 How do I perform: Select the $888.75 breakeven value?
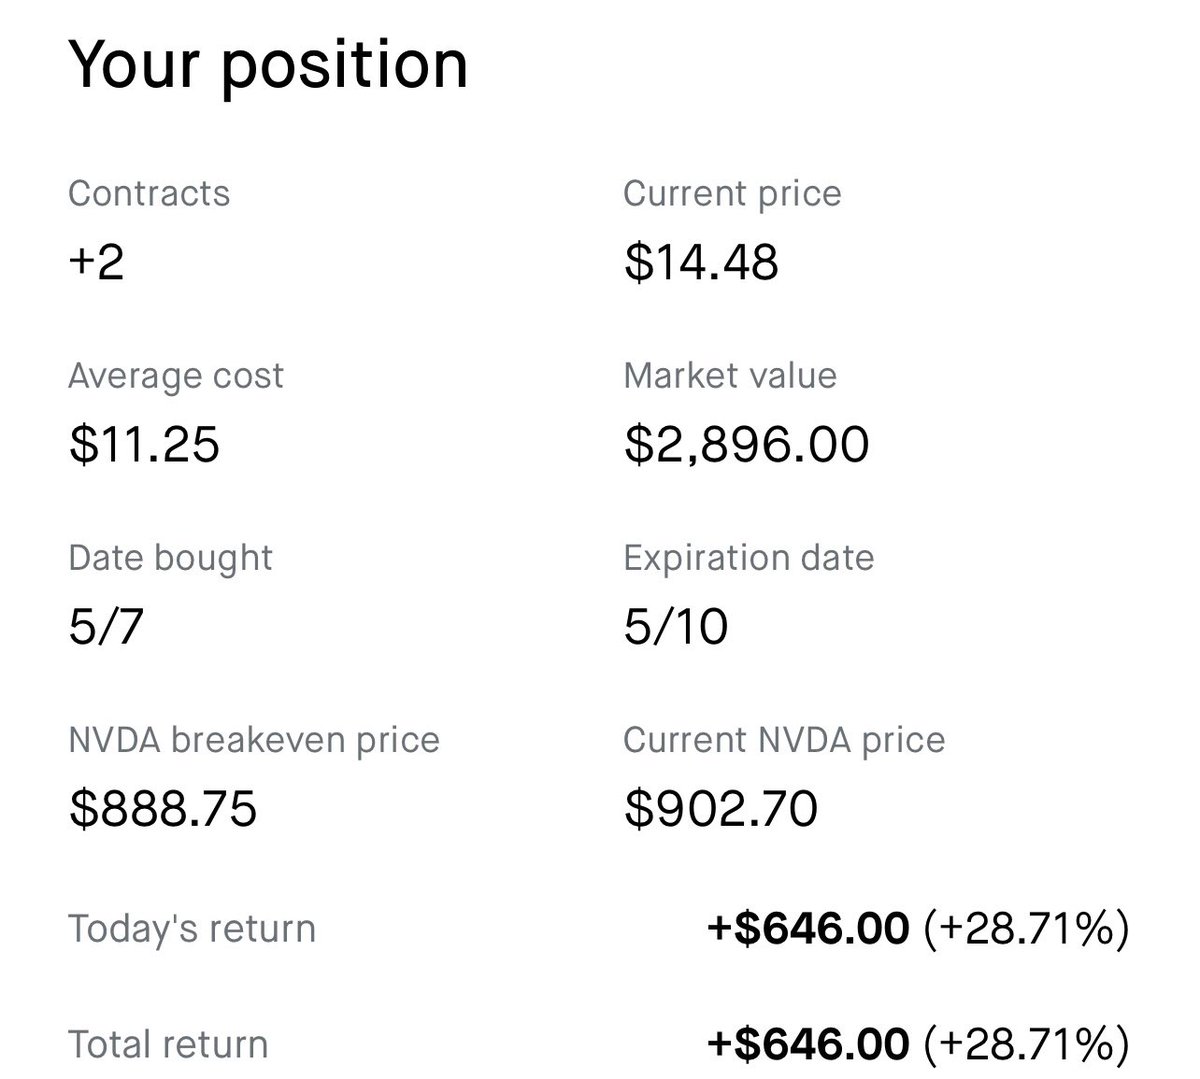(x=163, y=809)
